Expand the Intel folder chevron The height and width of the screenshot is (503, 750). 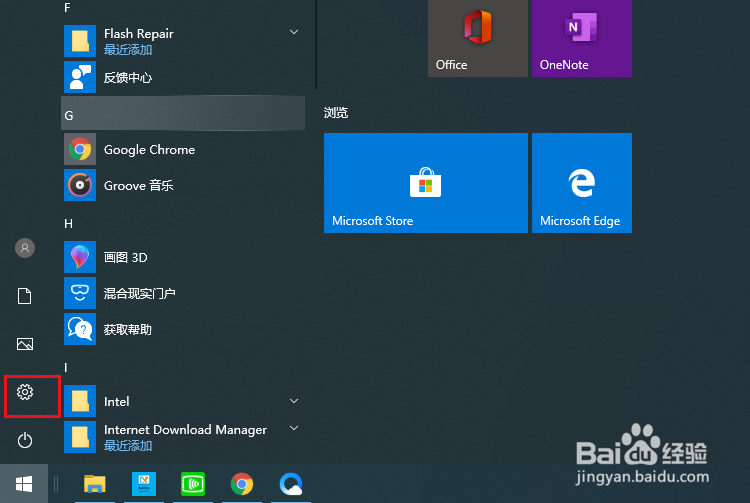pos(294,401)
